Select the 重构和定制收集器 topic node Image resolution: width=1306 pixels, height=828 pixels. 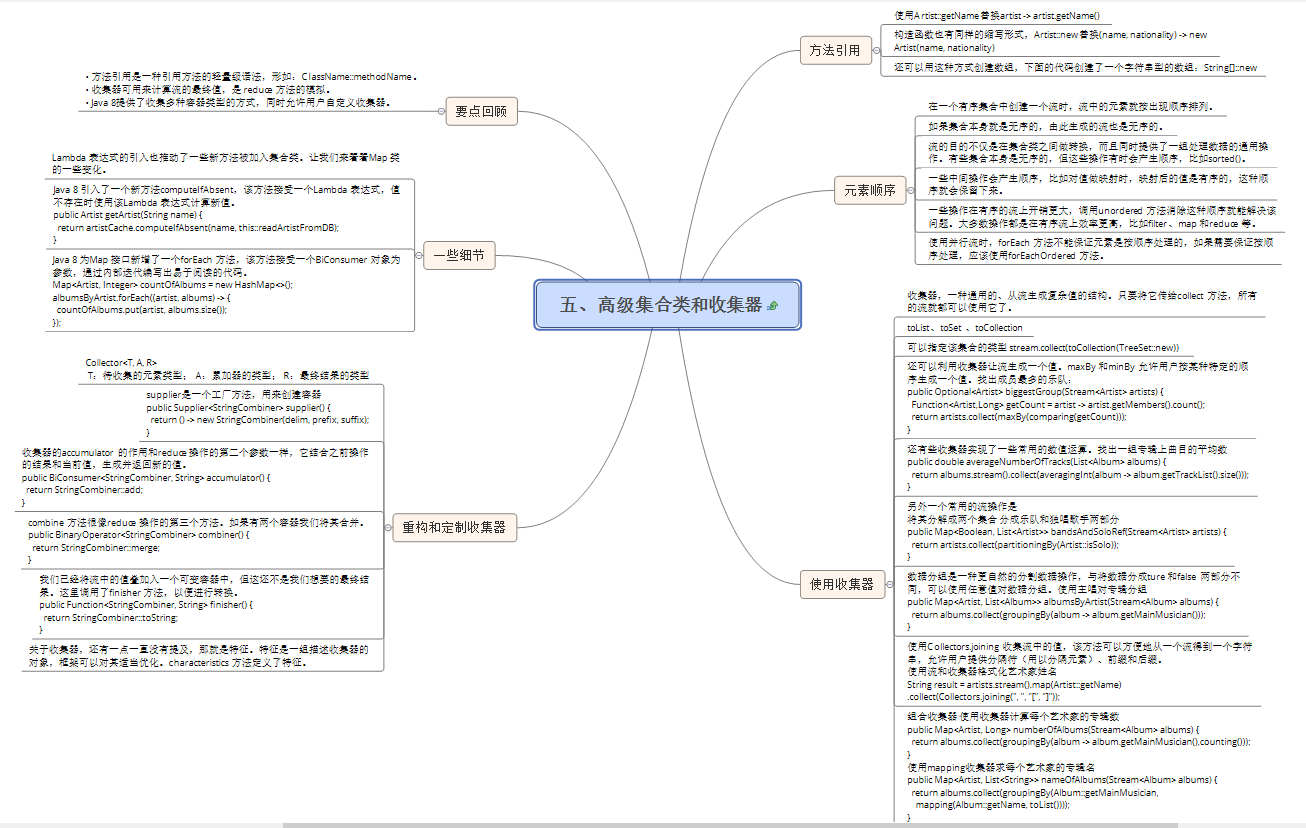pos(454,527)
